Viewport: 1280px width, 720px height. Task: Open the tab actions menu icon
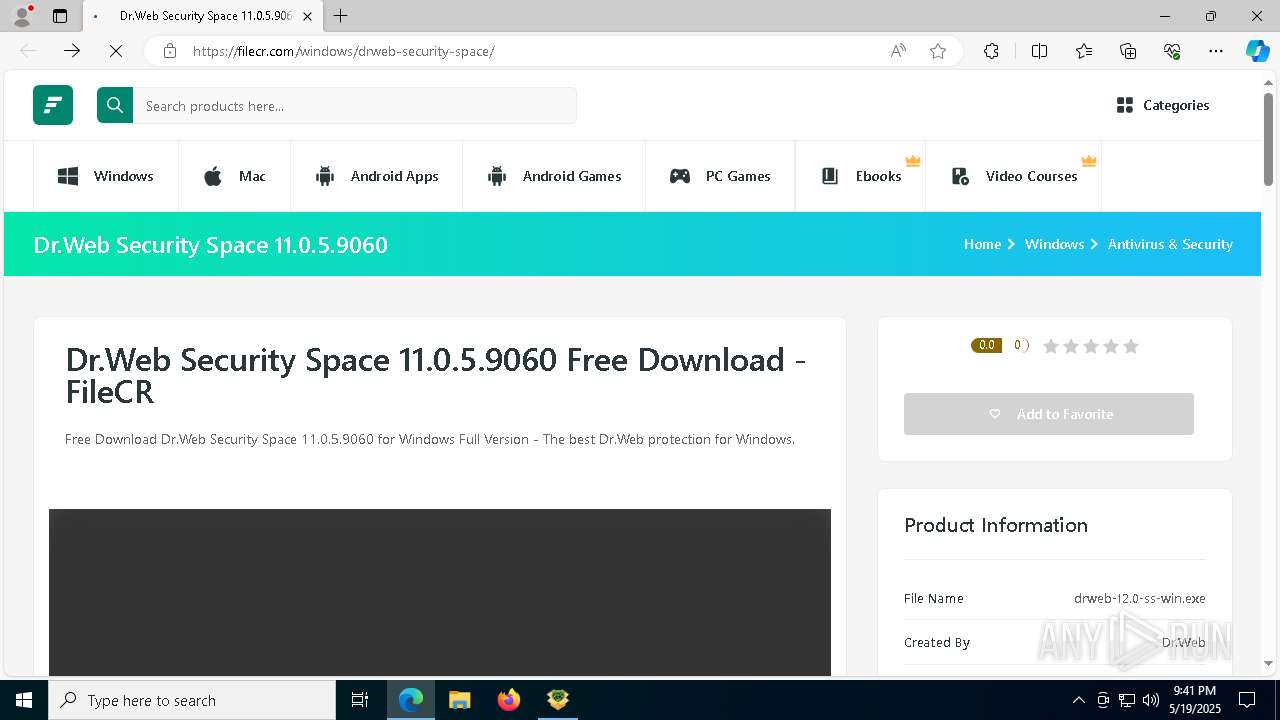coord(60,16)
